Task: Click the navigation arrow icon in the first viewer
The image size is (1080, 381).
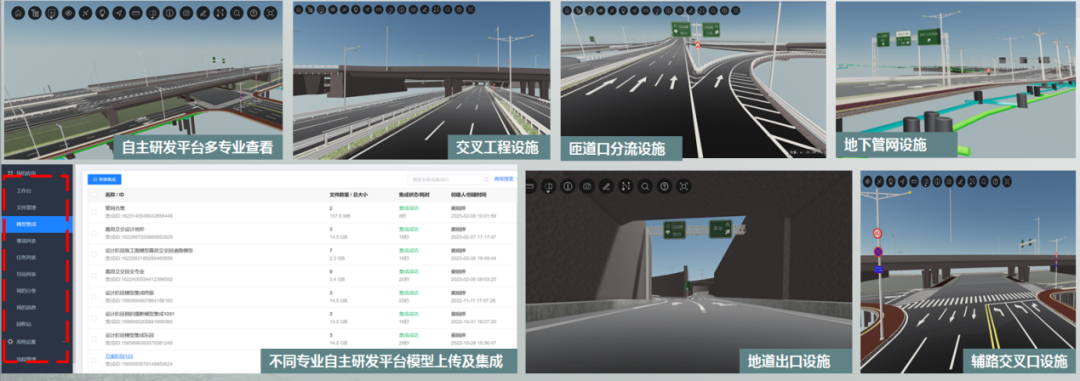Action: click(x=119, y=13)
